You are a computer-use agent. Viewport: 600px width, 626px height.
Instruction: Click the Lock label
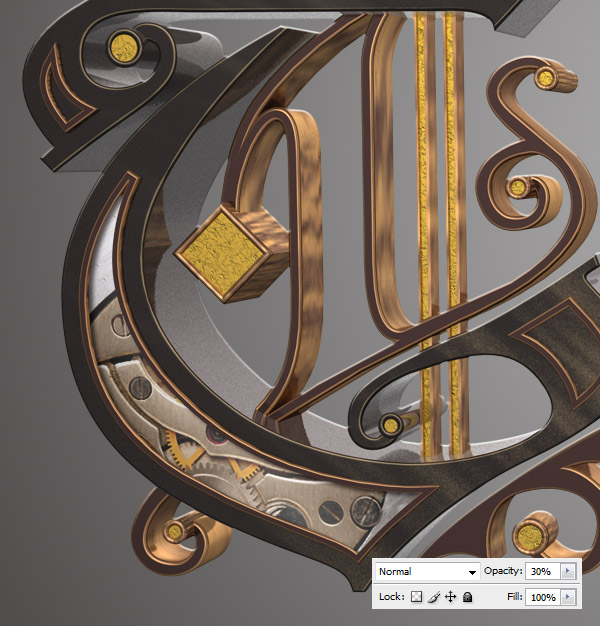tap(392, 597)
